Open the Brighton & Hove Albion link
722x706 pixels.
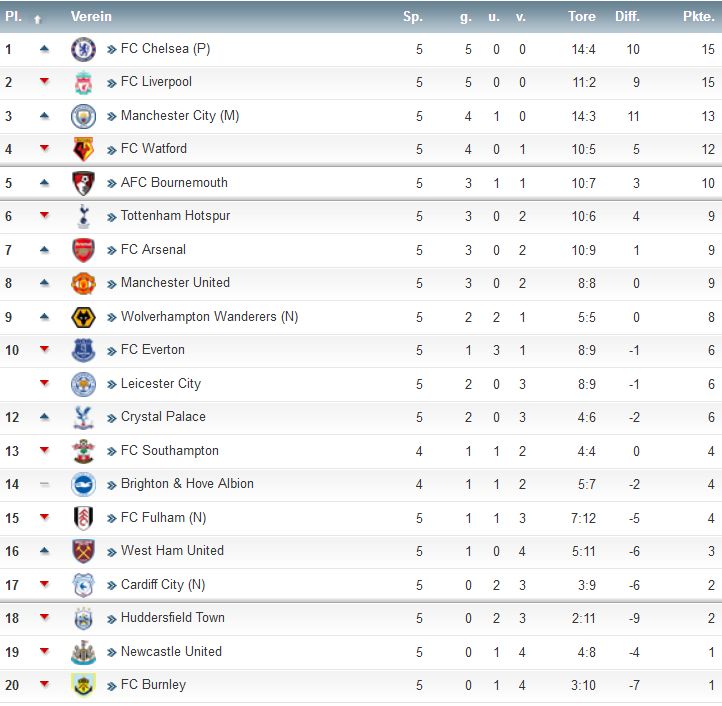tap(187, 484)
